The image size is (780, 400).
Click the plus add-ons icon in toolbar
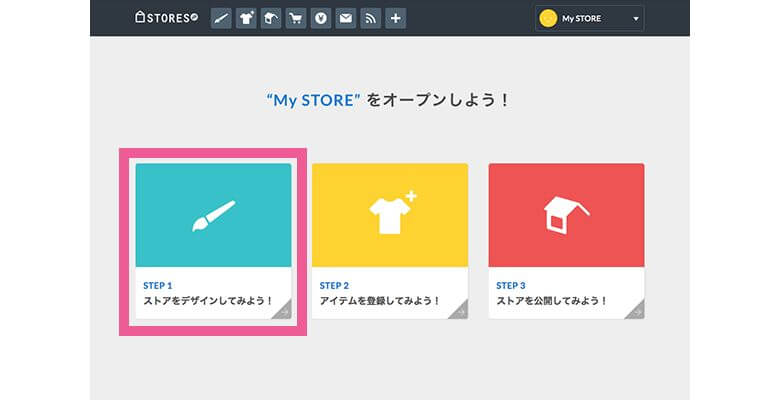click(396, 18)
